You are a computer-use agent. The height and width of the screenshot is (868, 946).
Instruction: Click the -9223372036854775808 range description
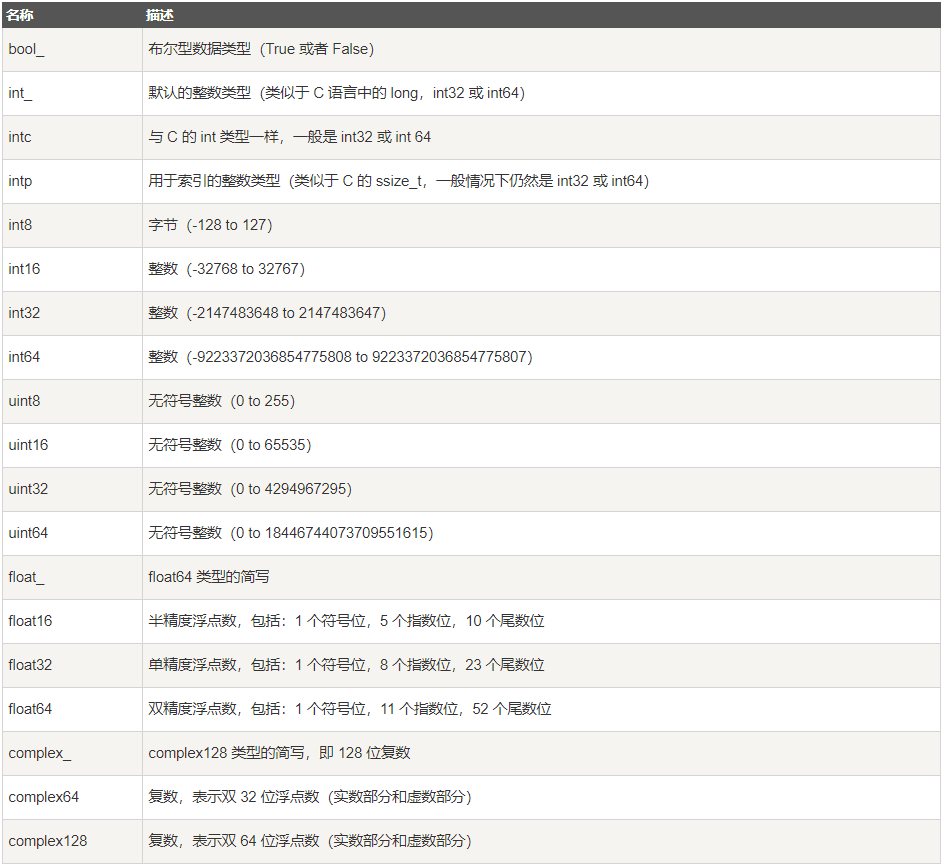340,358
